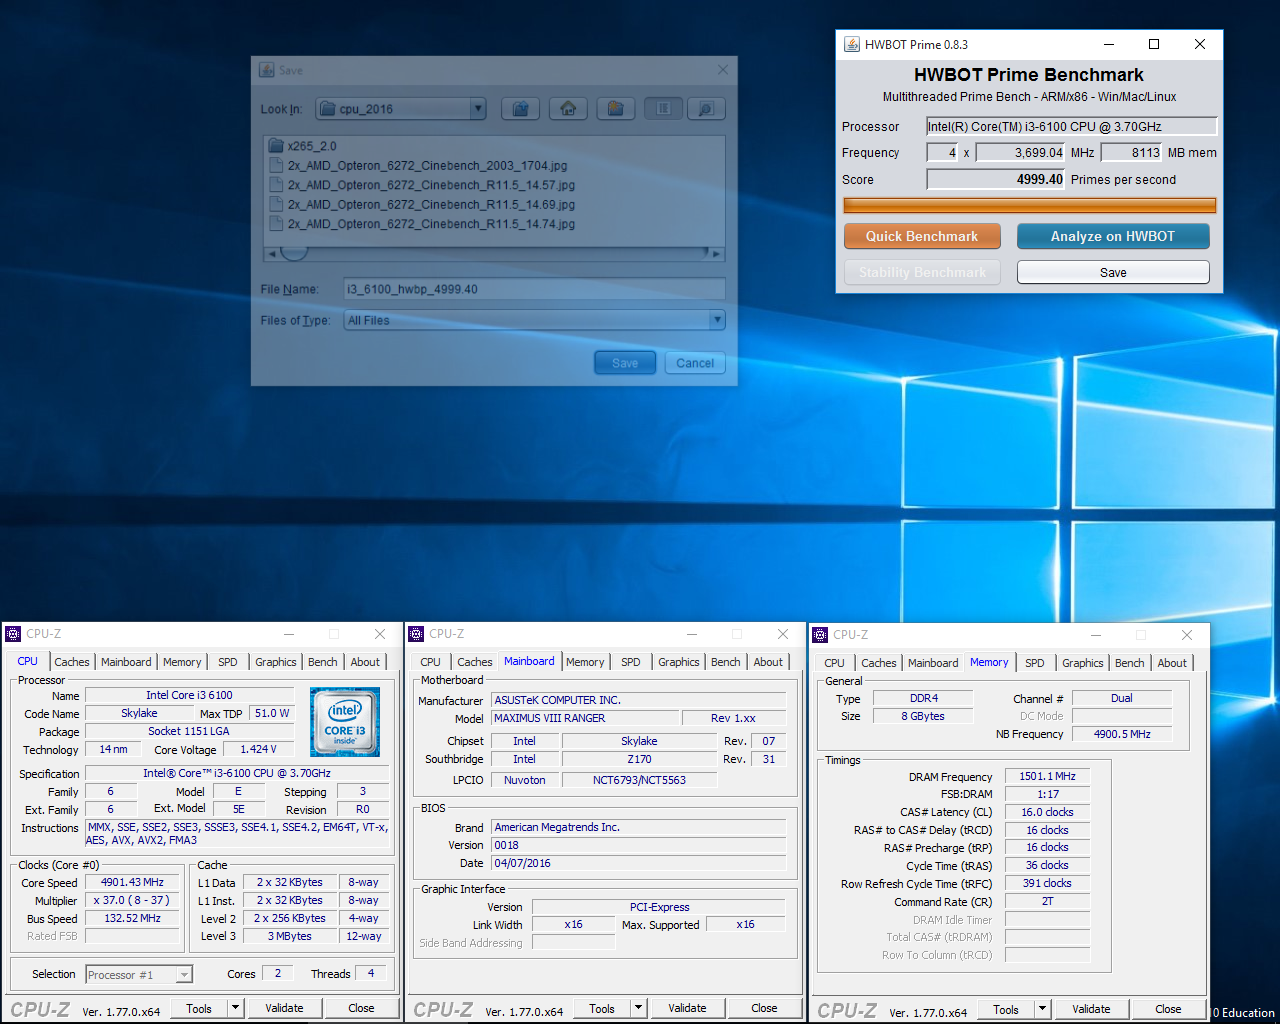Click Save in HWBOT Prime window
This screenshot has height=1024, width=1280.
1113,272
